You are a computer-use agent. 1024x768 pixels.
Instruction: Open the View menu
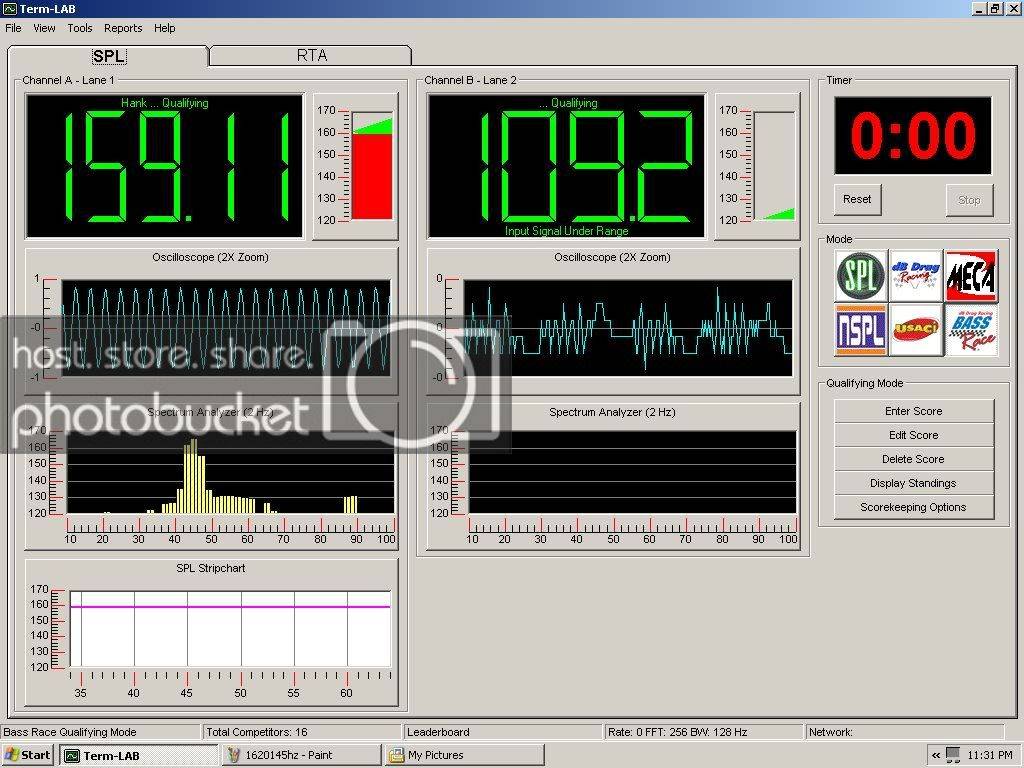pyautogui.click(x=44, y=28)
